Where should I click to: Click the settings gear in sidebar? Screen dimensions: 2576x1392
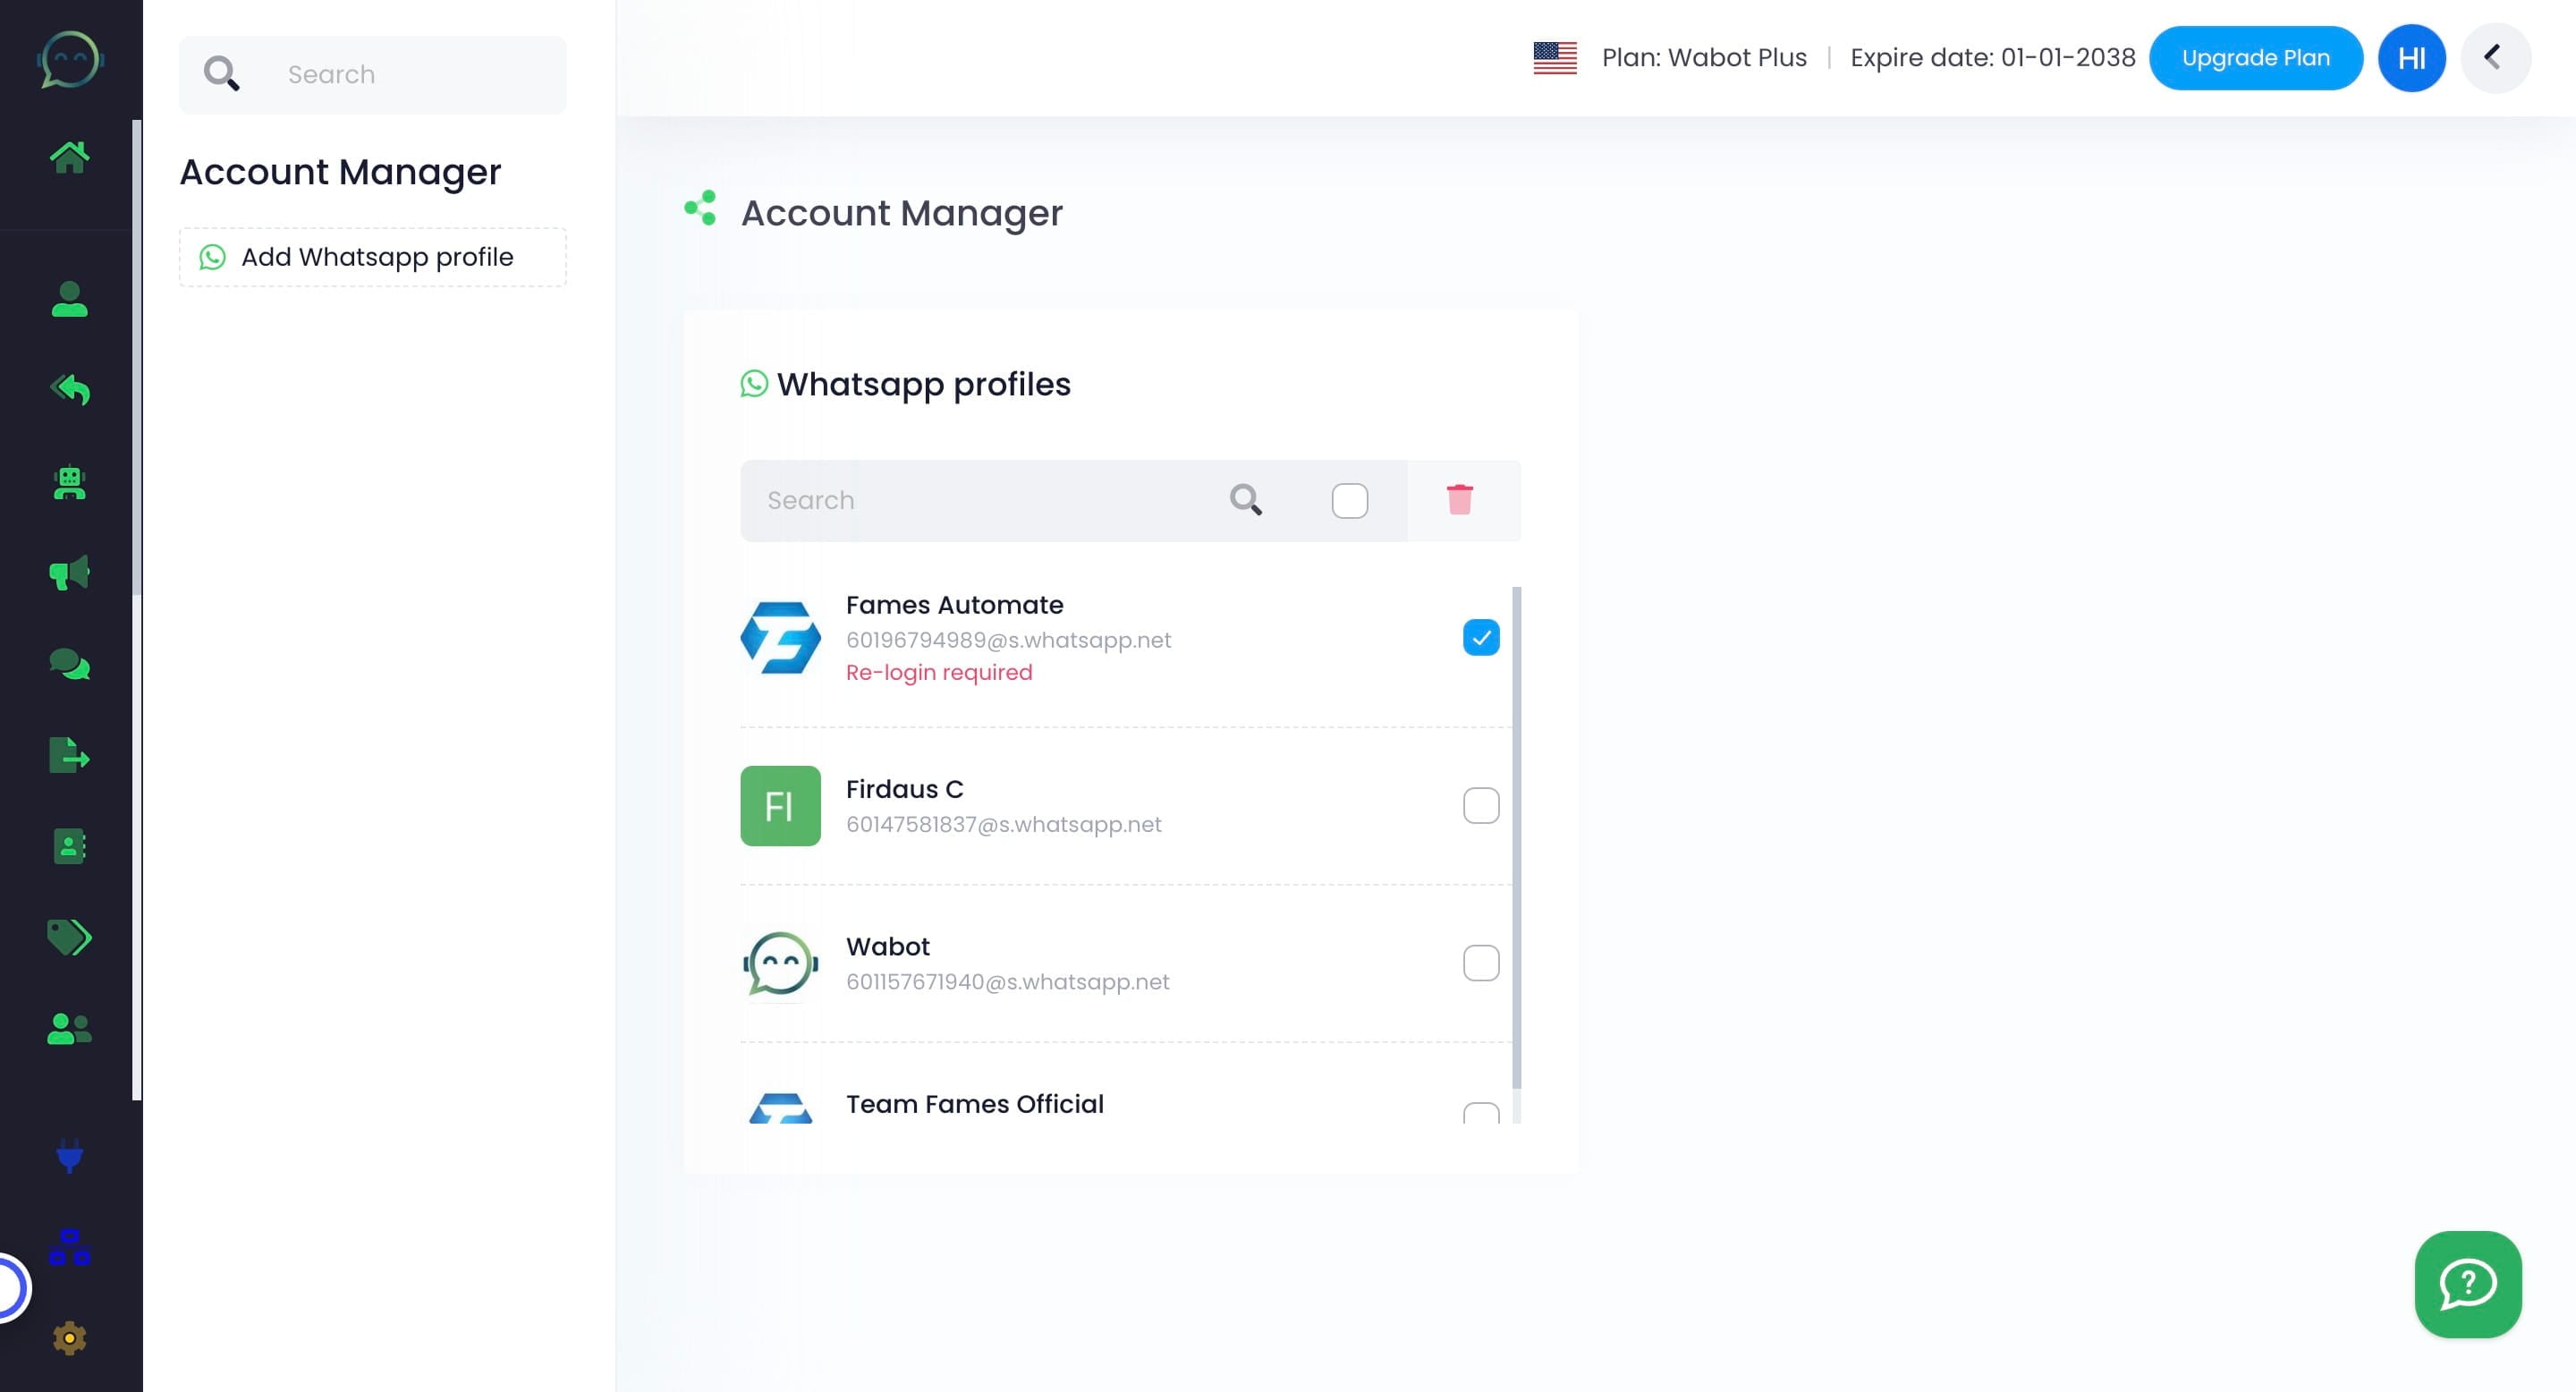pyautogui.click(x=69, y=1338)
